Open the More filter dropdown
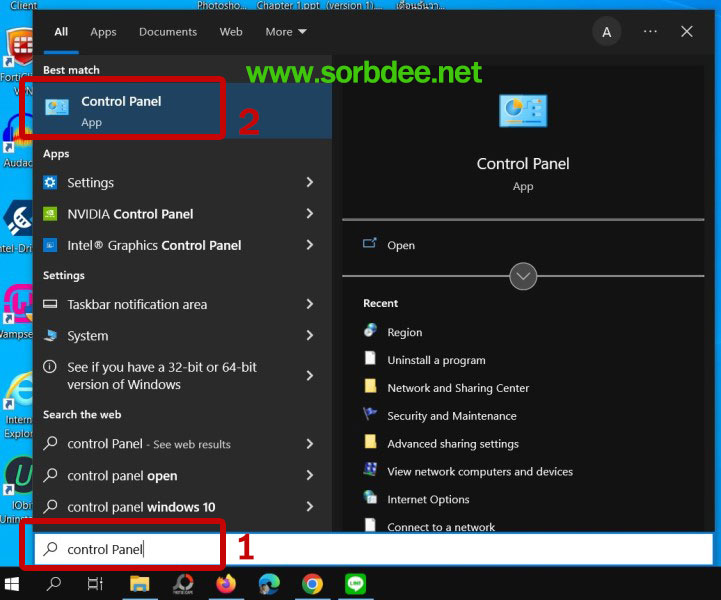This screenshot has height=600, width=721. (x=286, y=32)
